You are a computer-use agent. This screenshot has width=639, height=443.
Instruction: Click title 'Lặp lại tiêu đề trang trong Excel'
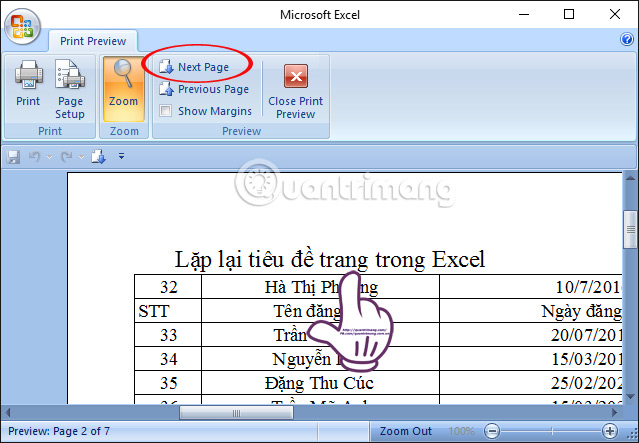coord(330,259)
